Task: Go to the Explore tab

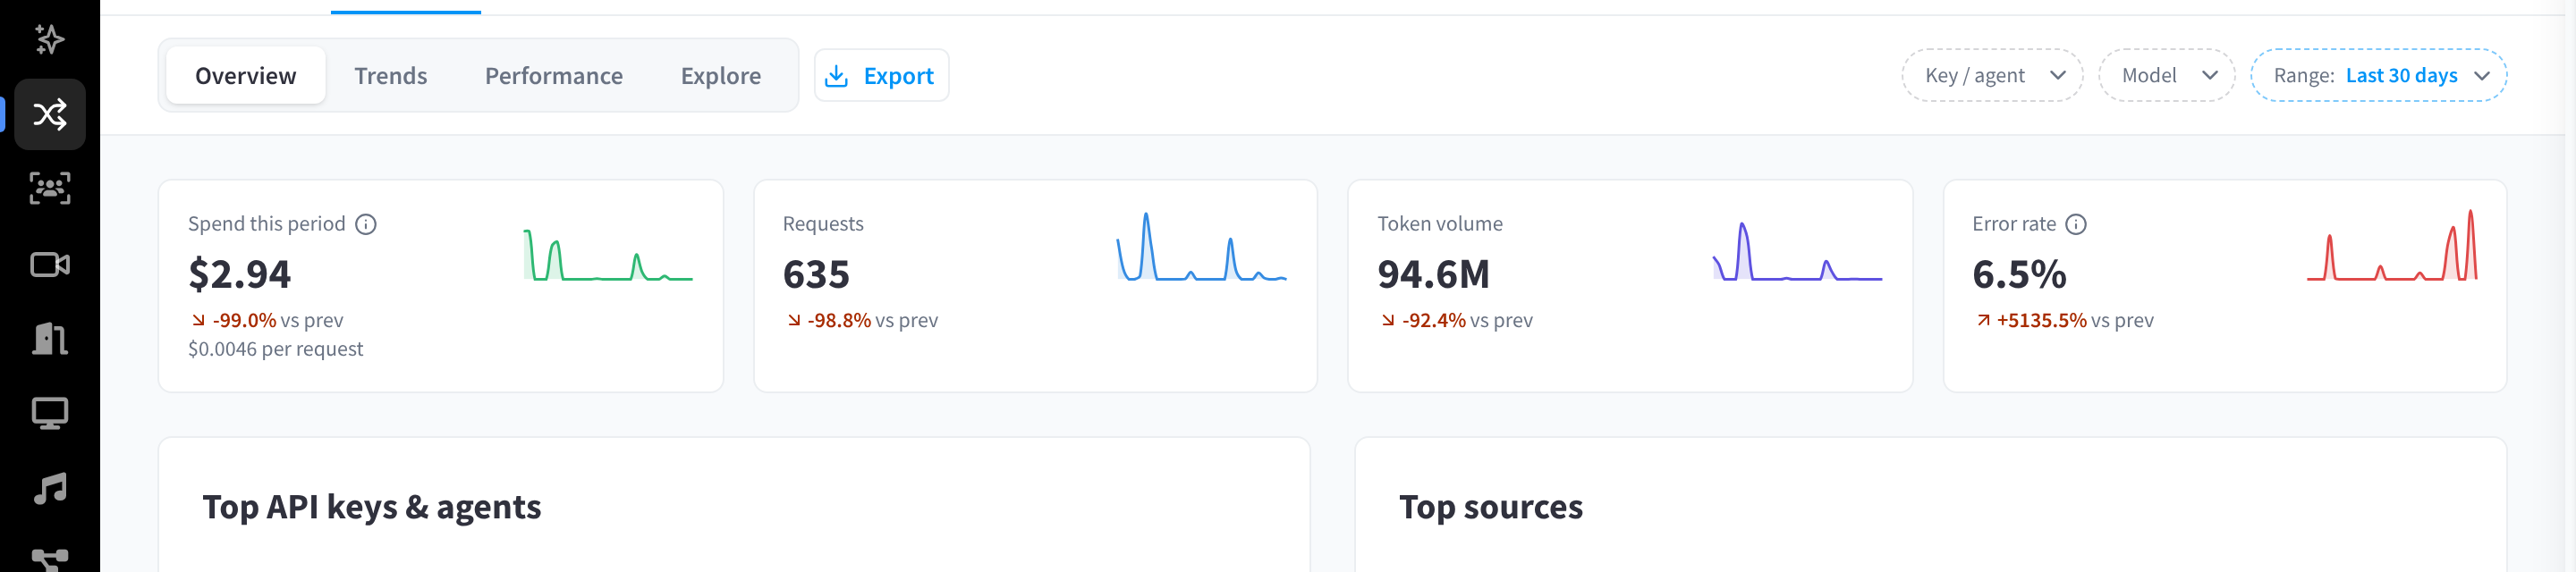Action: tap(721, 76)
